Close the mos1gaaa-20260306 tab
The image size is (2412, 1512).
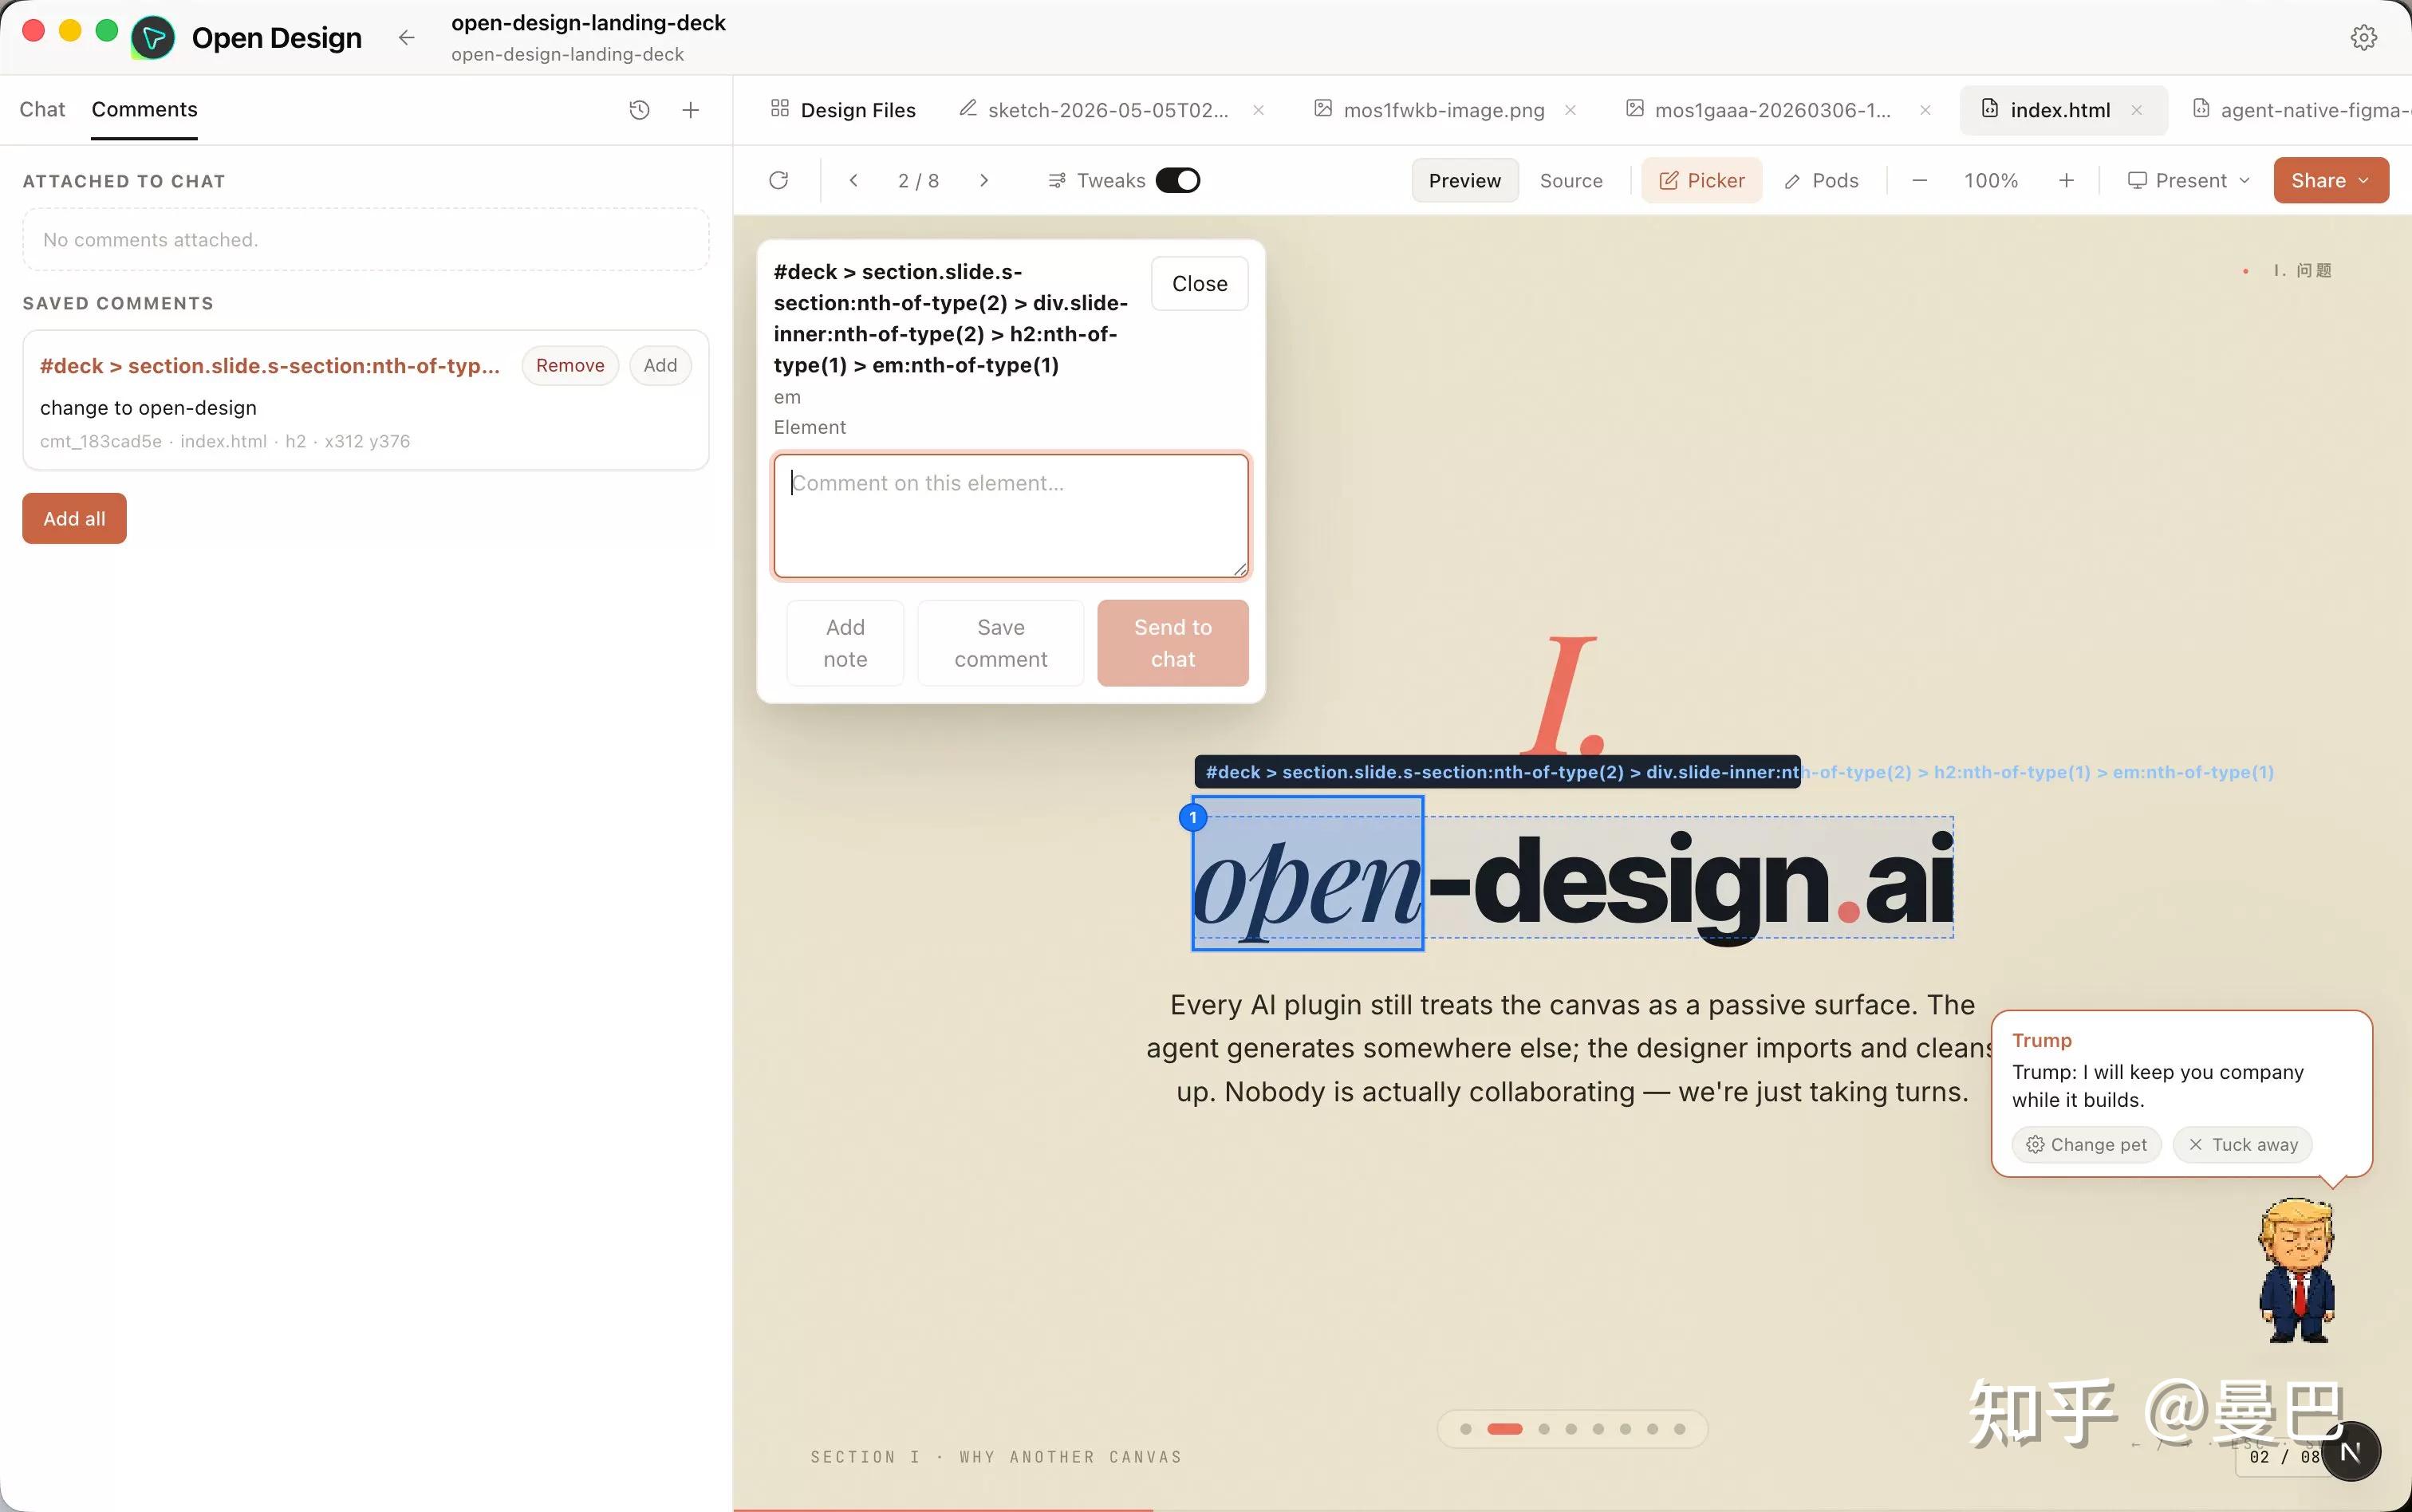pos(1925,110)
